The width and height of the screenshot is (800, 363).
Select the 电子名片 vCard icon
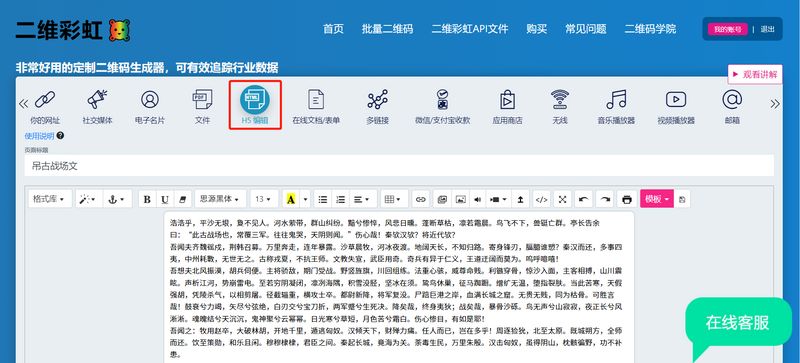pos(149,100)
